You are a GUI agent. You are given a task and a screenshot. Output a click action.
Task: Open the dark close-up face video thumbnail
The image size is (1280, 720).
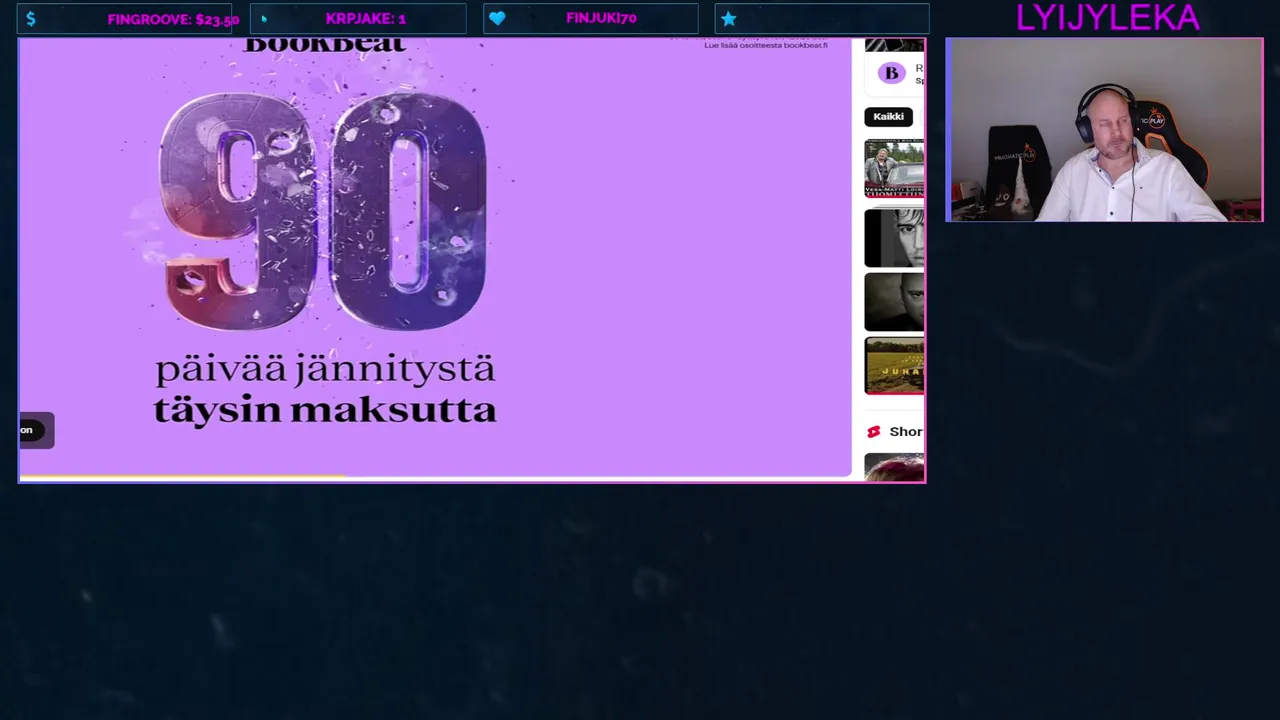click(x=894, y=302)
